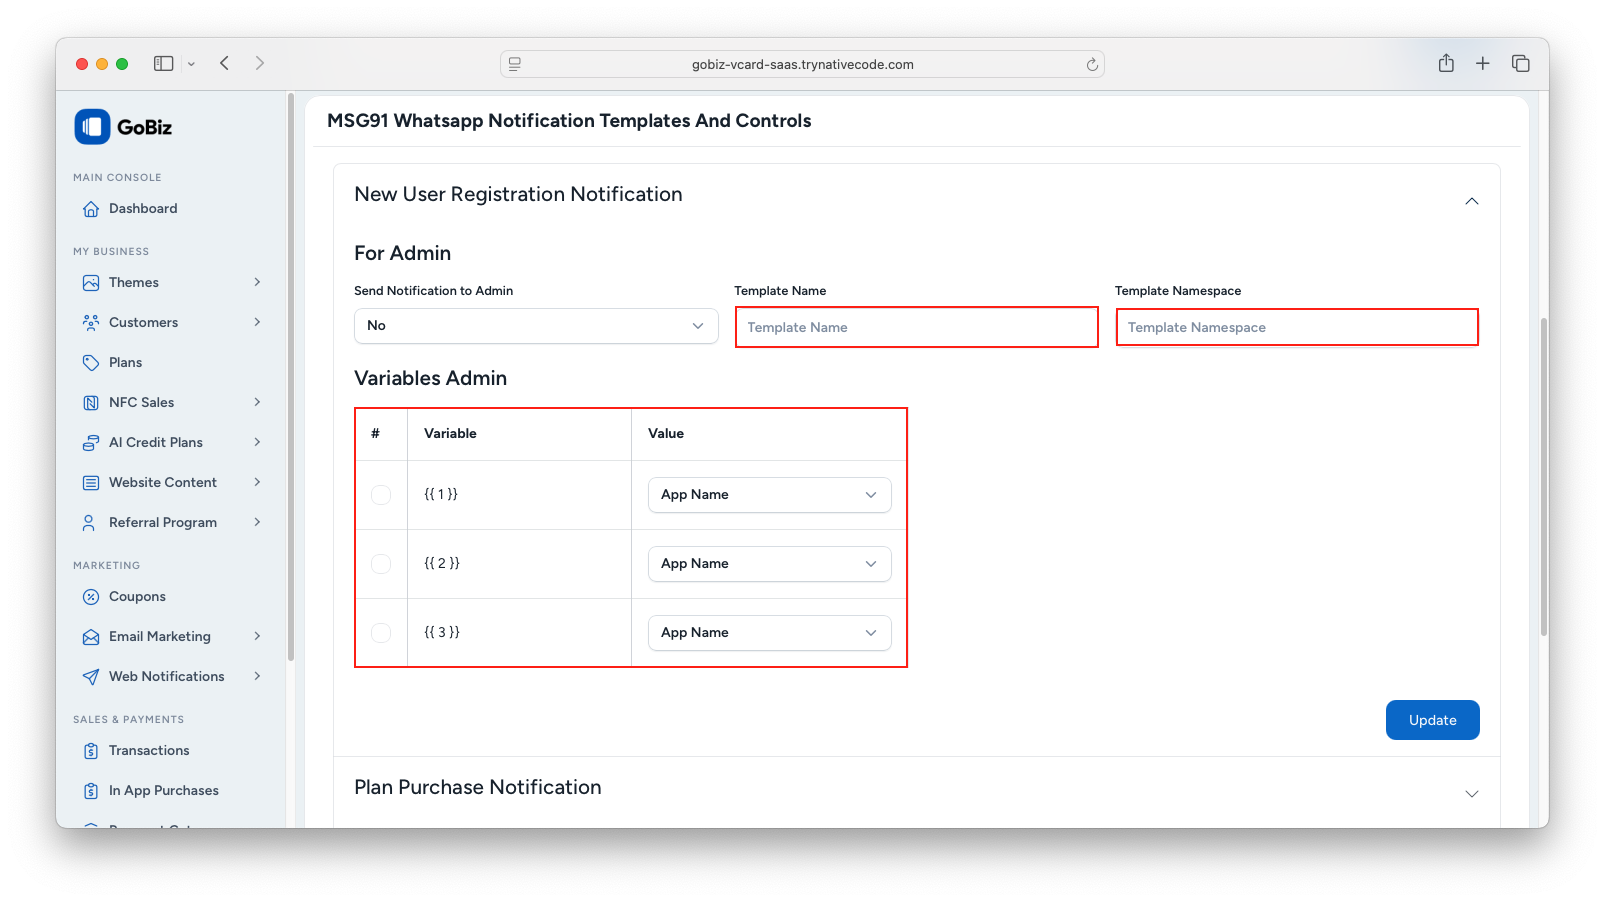Image resolution: width=1605 pixels, height=902 pixels.
Task: Click the Value column header
Action: pyautogui.click(x=666, y=434)
